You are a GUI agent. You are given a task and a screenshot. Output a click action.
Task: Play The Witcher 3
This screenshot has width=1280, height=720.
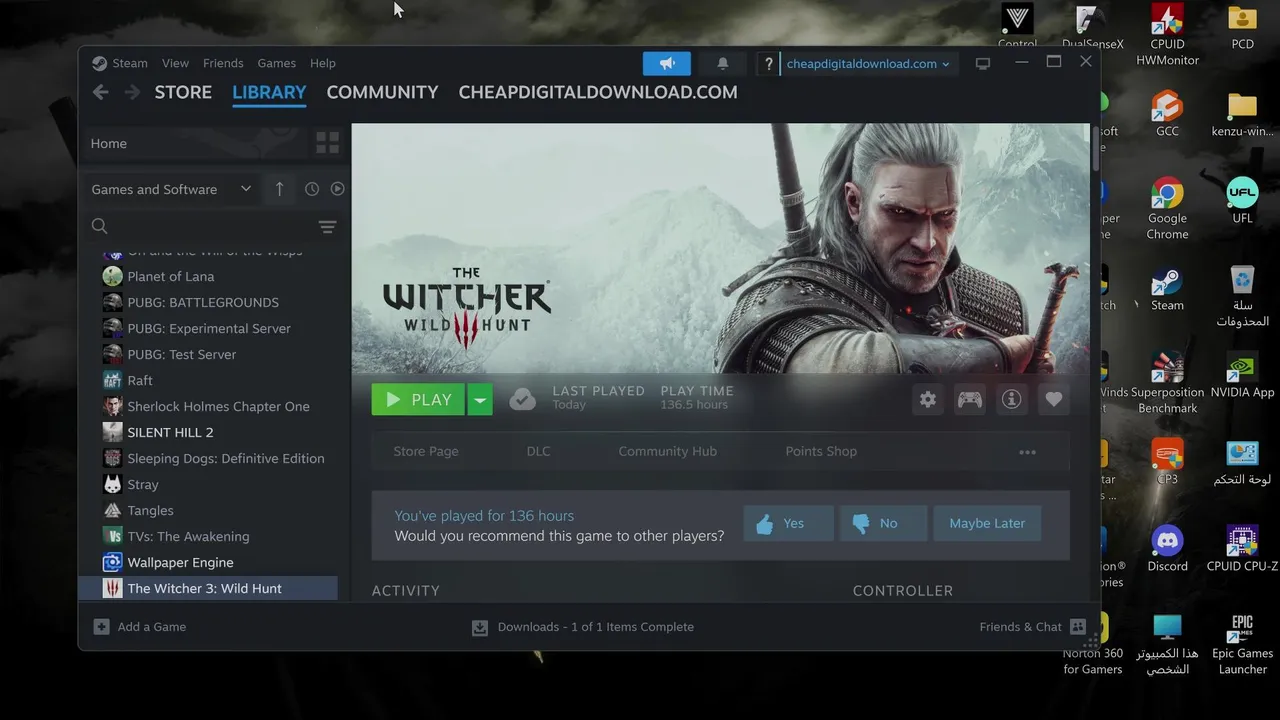pyautogui.click(x=419, y=399)
